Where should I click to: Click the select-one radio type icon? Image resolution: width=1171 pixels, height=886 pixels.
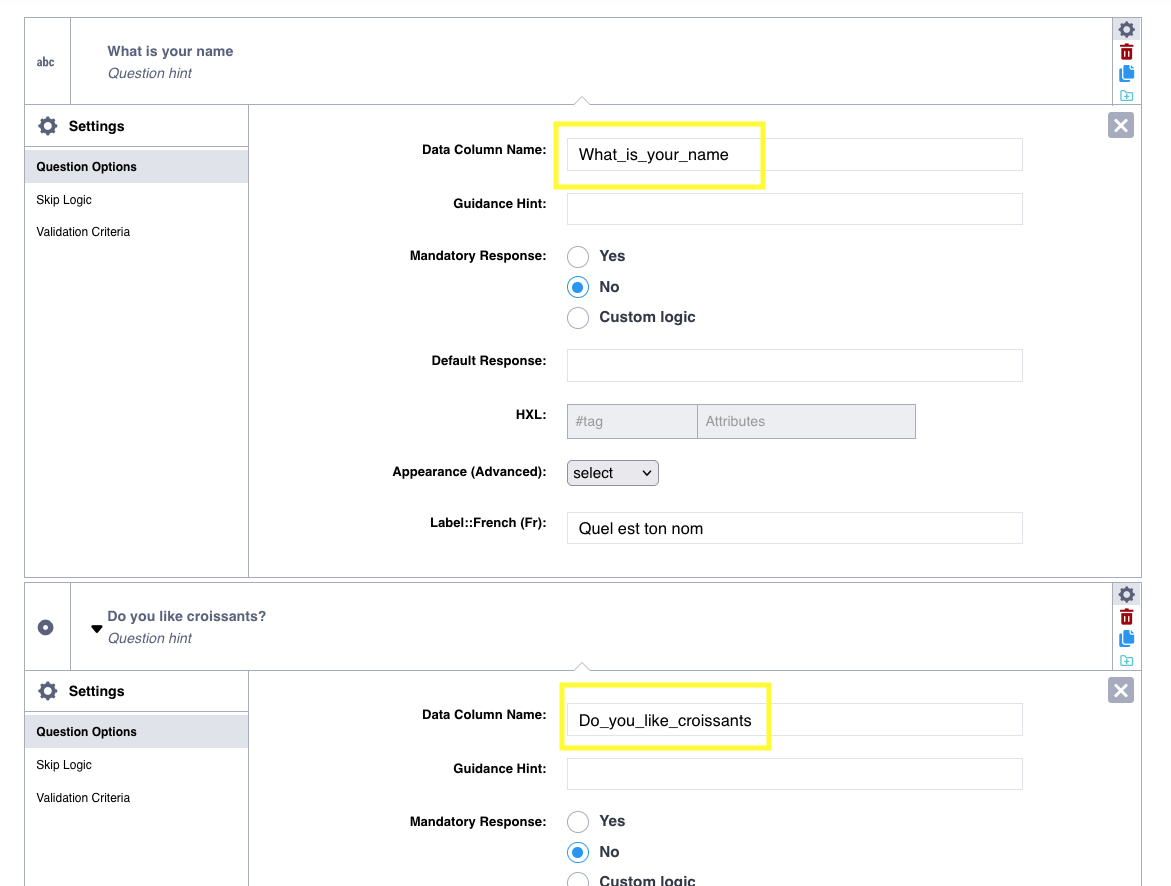click(x=46, y=627)
